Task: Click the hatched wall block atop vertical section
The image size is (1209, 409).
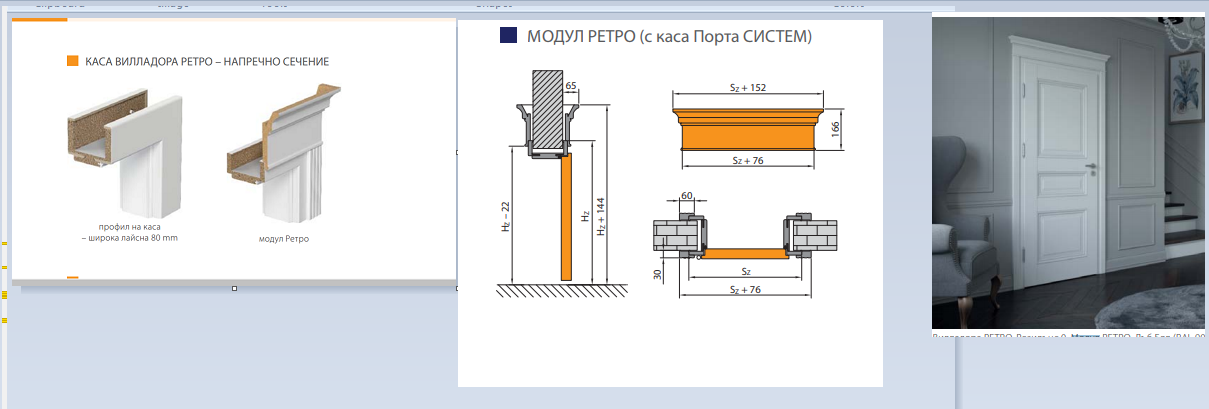Action: pyautogui.click(x=546, y=108)
